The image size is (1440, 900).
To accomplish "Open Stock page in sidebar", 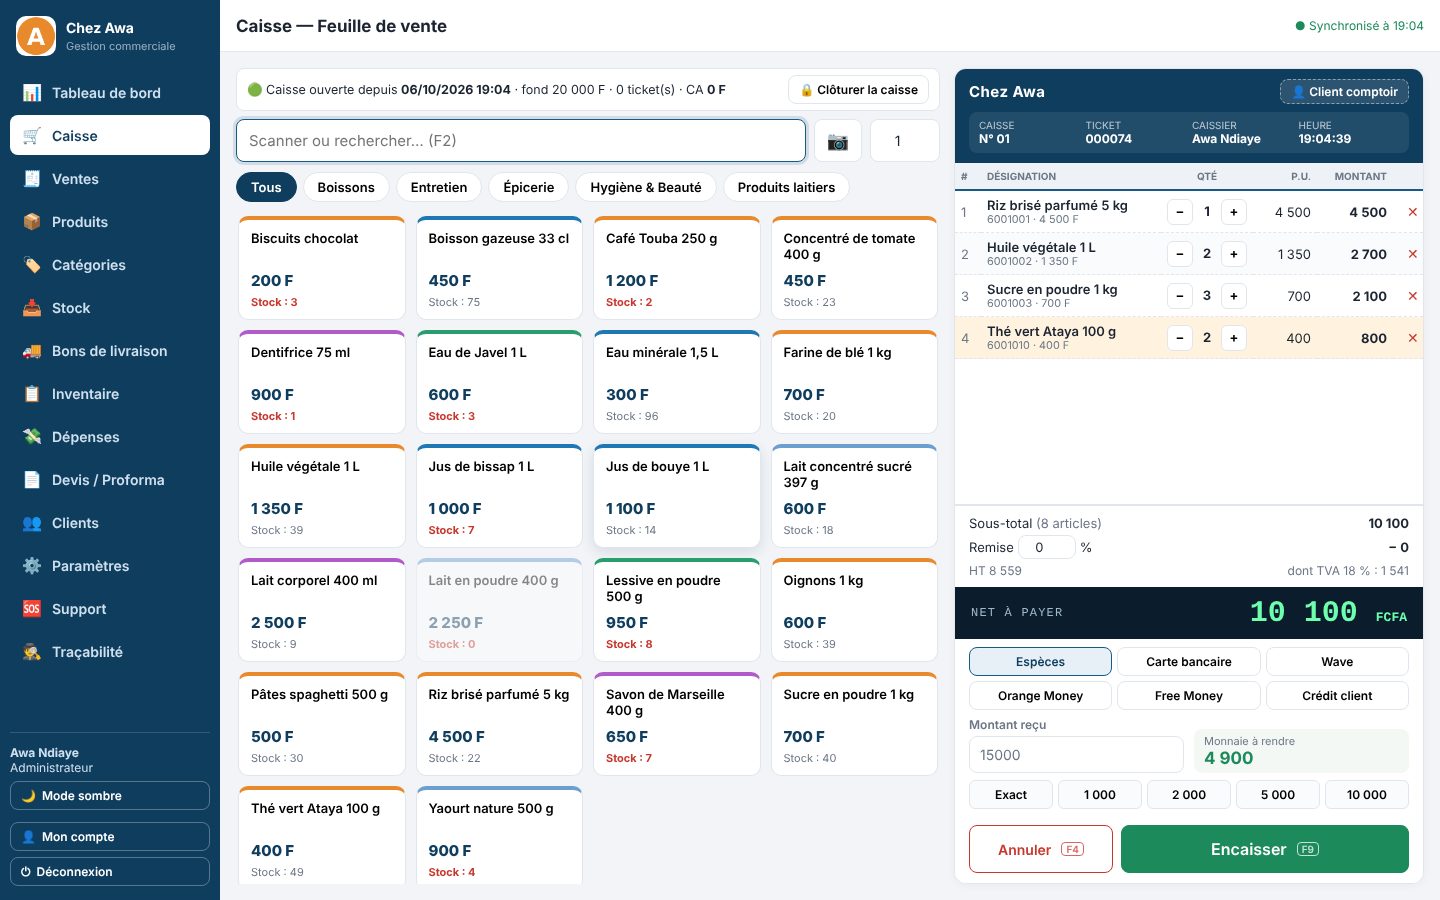I will [110, 308].
